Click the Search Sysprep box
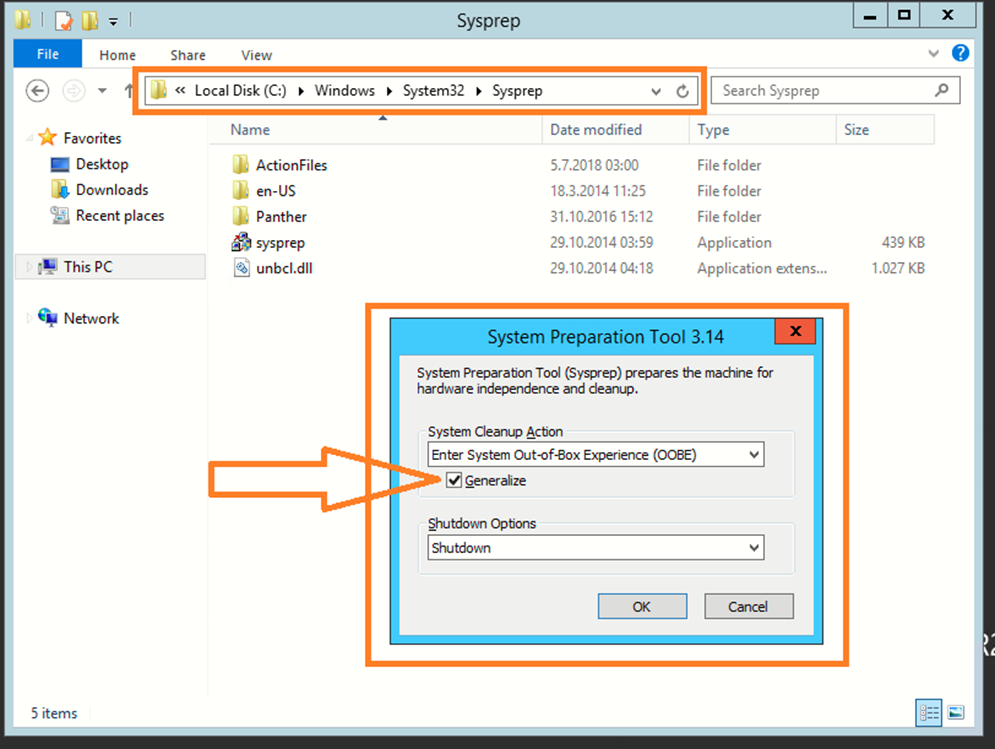 pos(835,91)
